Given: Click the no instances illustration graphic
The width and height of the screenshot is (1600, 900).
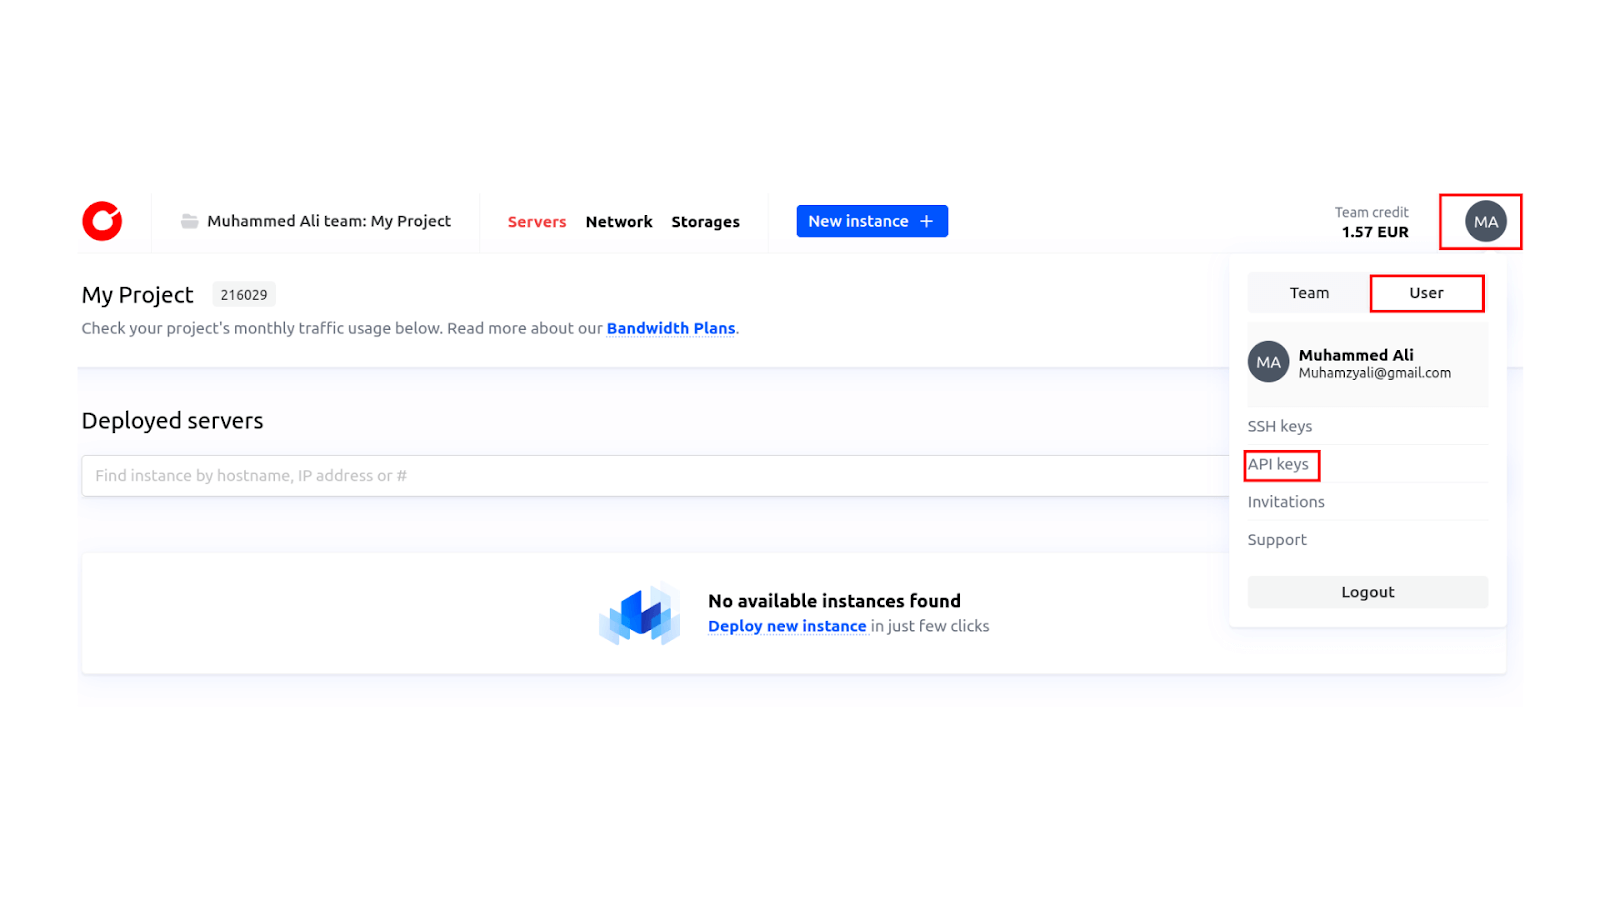Looking at the screenshot, I should 641,612.
